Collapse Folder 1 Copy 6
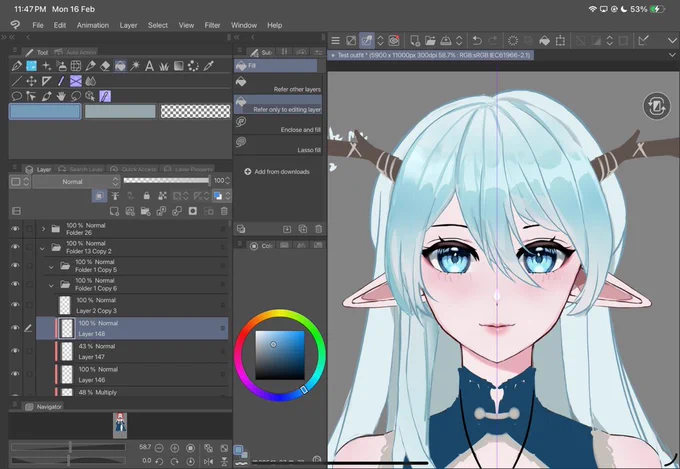 51,285
